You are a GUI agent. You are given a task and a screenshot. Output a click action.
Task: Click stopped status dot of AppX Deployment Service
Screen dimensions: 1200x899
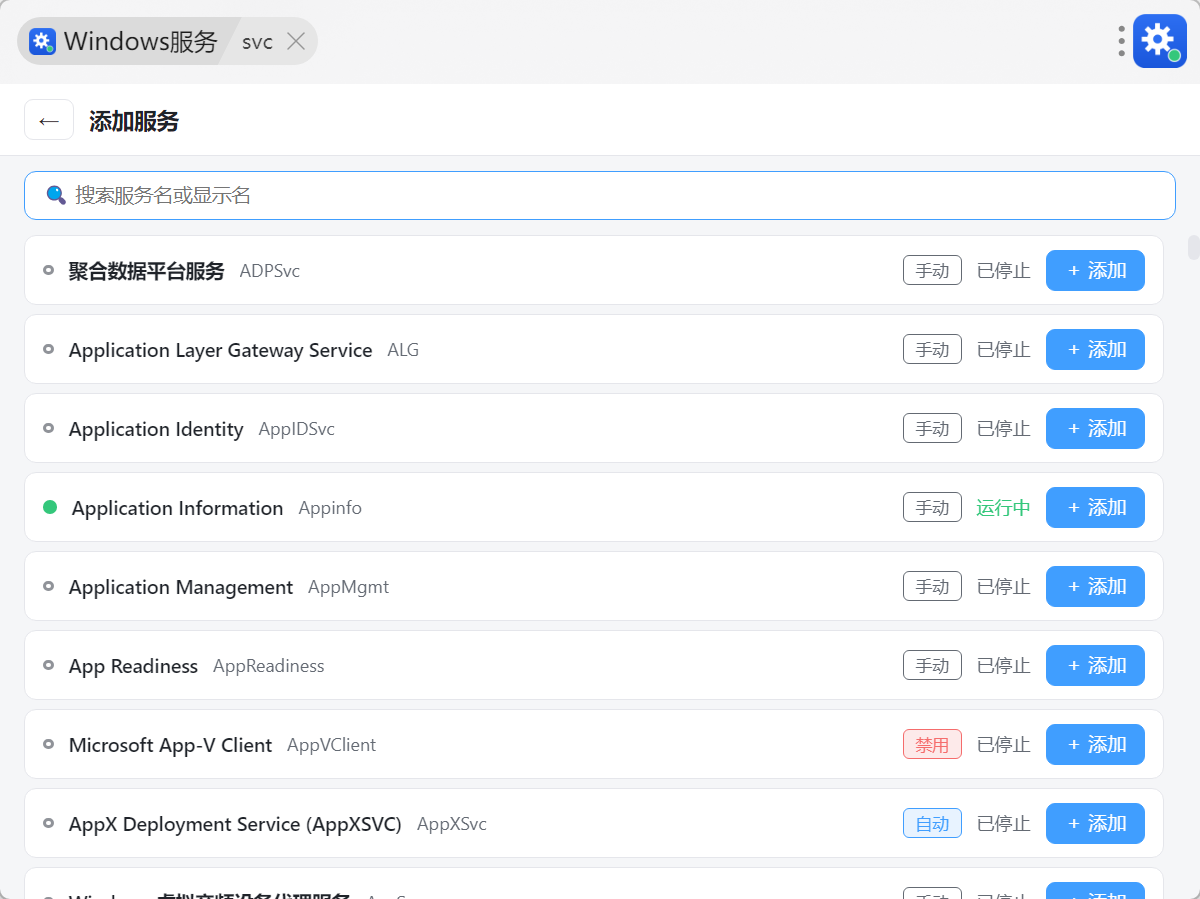coord(48,823)
